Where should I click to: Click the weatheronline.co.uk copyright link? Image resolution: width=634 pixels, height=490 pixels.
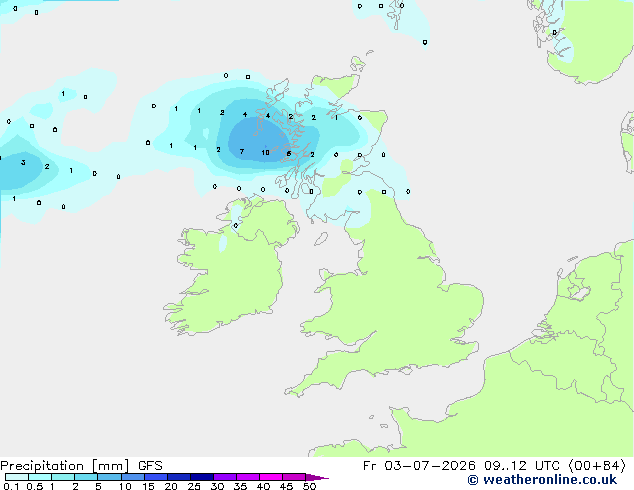click(x=542, y=480)
